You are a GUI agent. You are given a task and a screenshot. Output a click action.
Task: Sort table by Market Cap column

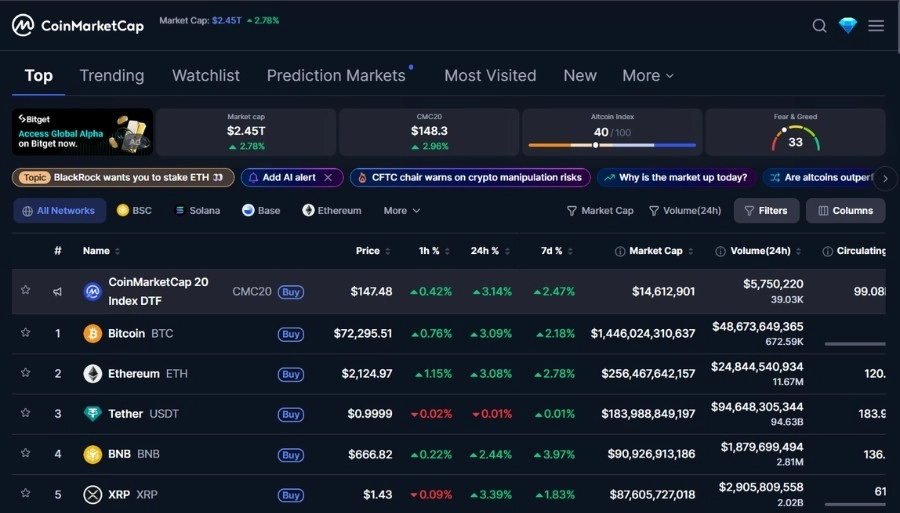point(654,251)
